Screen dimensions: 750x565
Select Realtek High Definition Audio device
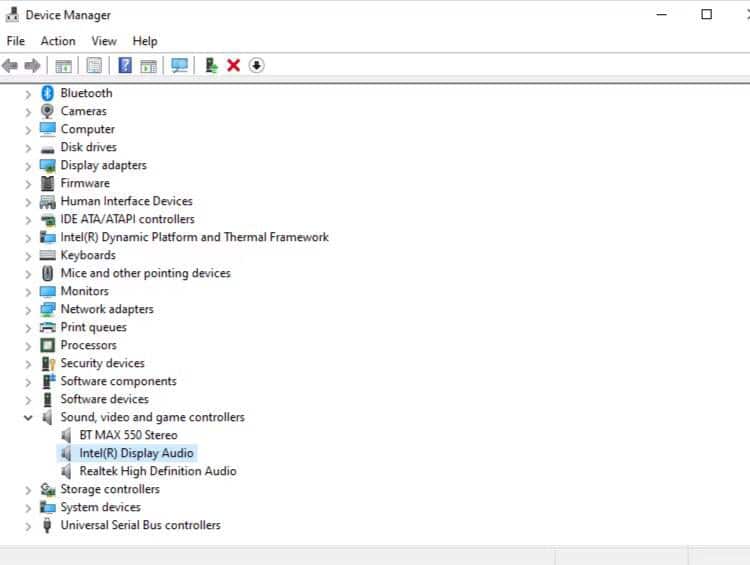point(157,471)
